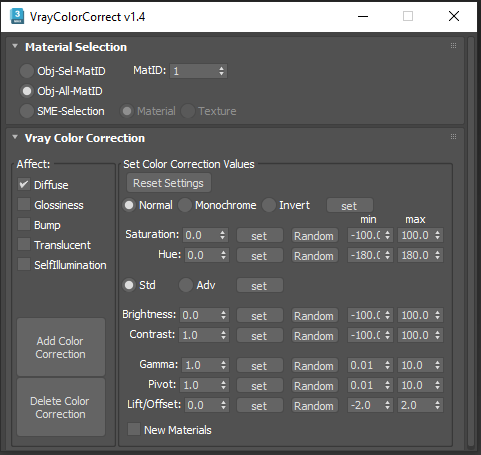Click the vertical scrollbar on the right
The image size is (481, 455).
tap(471, 242)
